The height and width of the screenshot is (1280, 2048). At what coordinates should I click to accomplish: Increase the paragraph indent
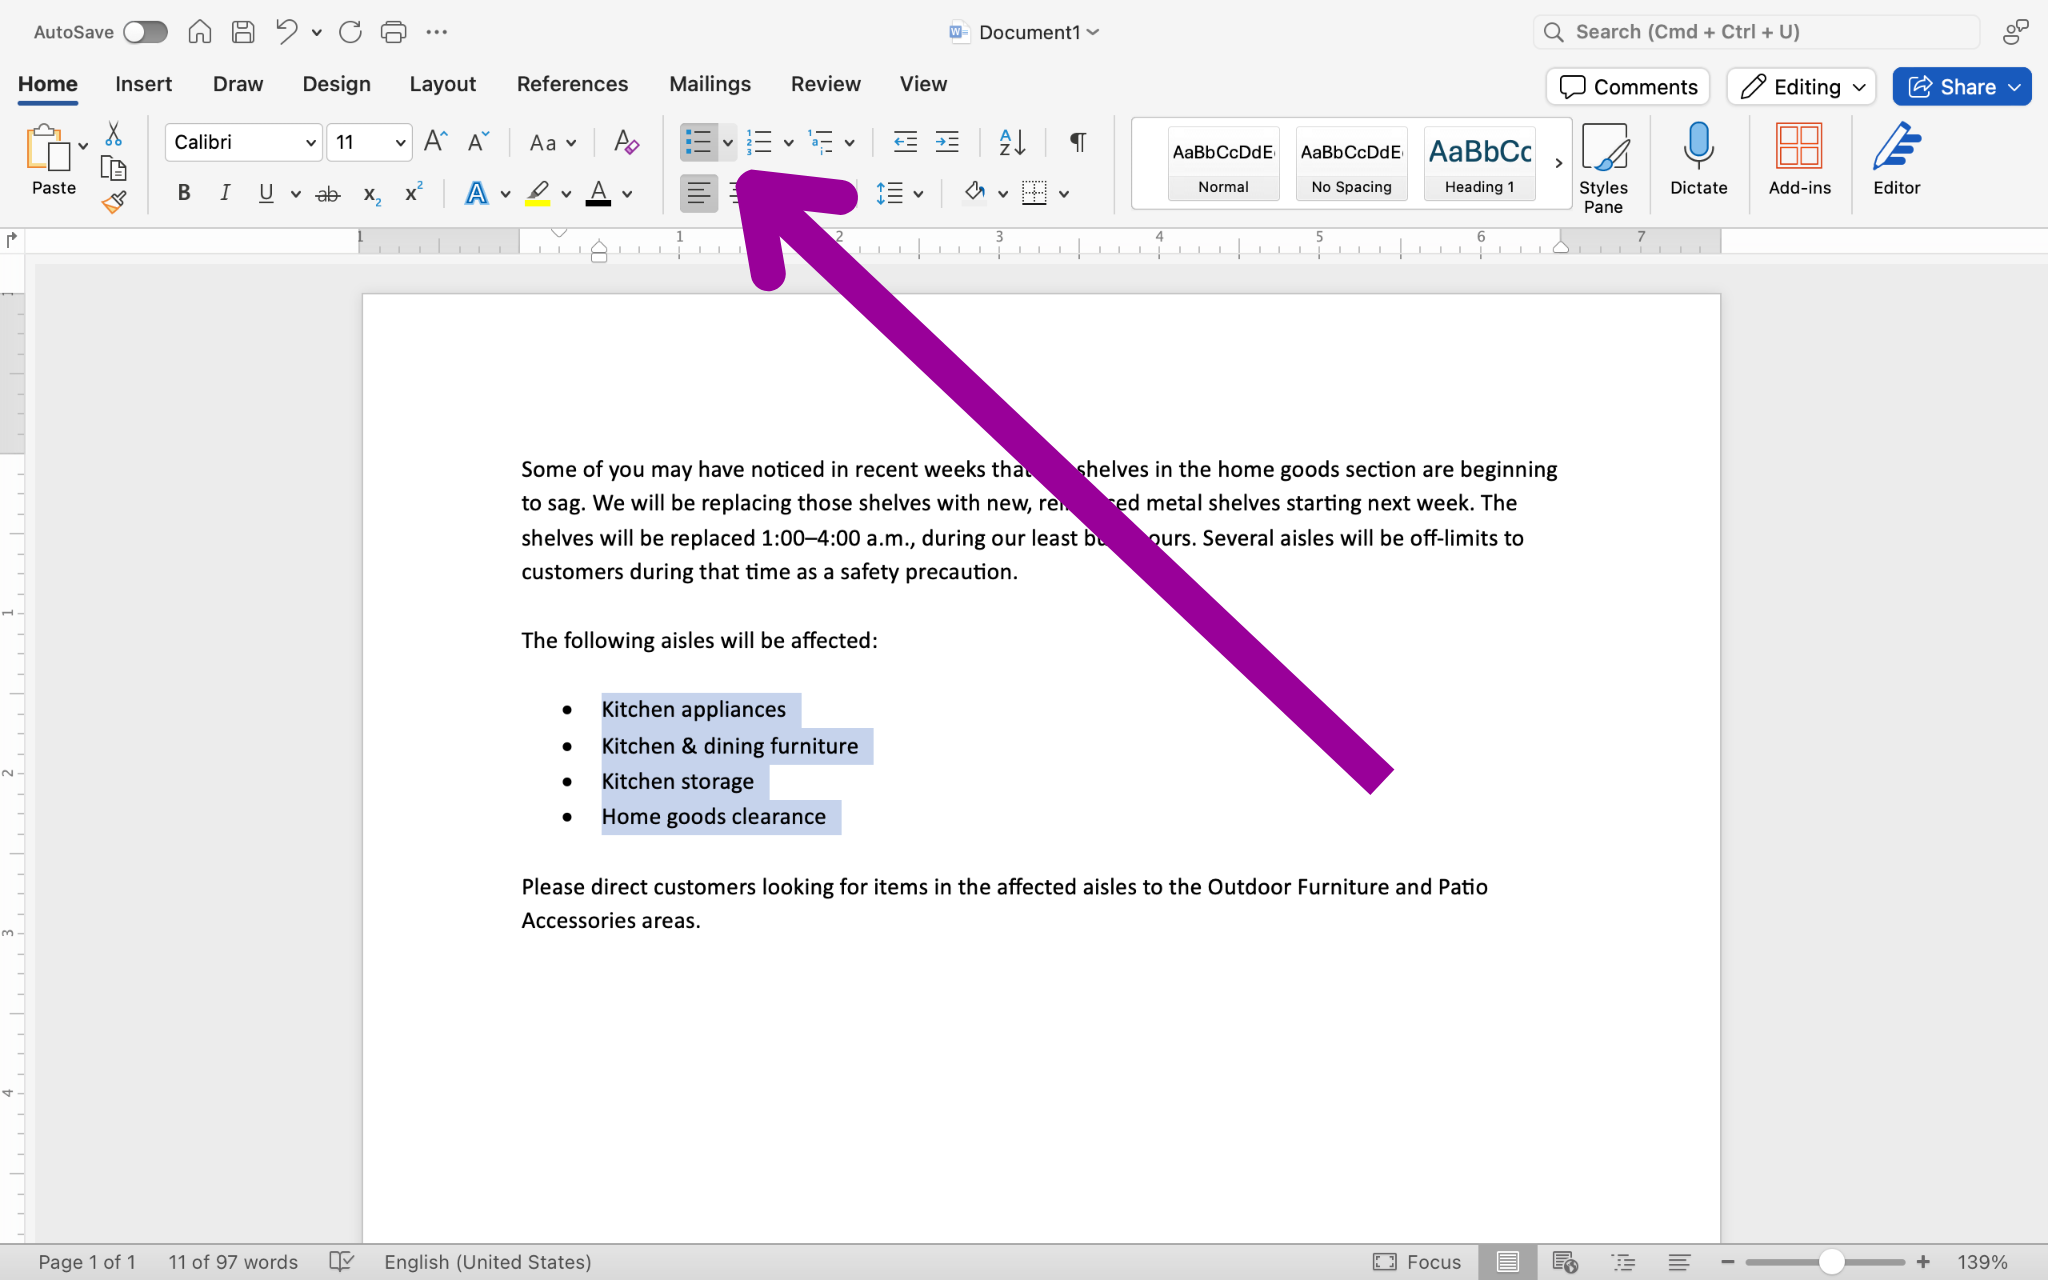[947, 142]
